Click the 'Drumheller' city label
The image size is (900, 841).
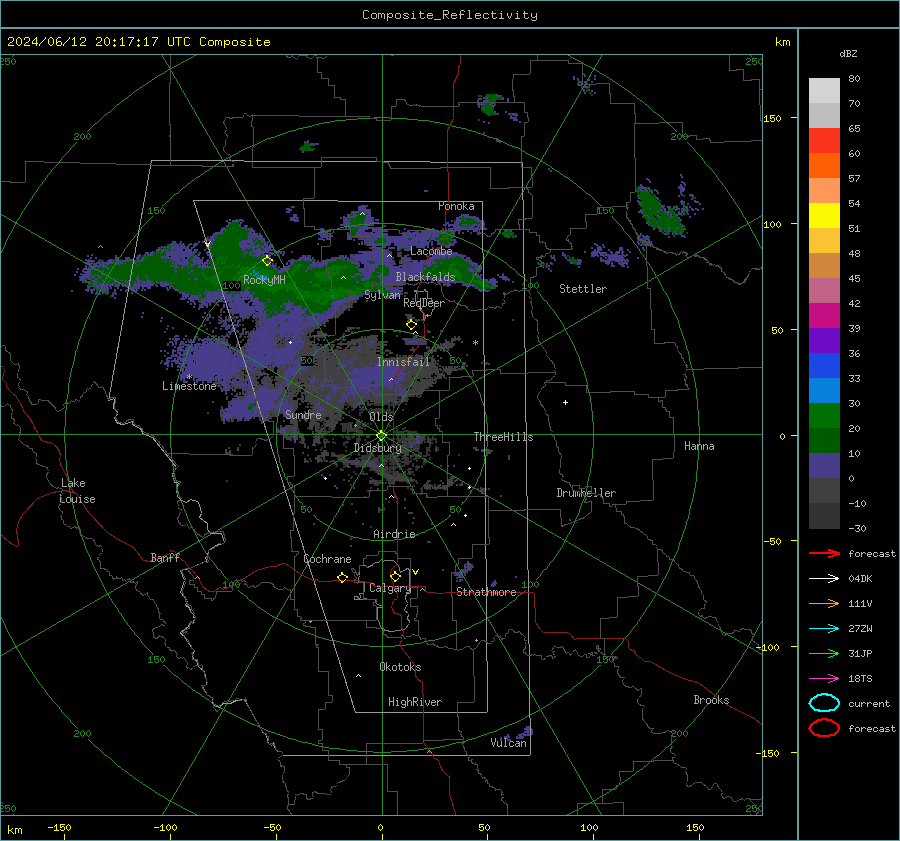tap(586, 493)
